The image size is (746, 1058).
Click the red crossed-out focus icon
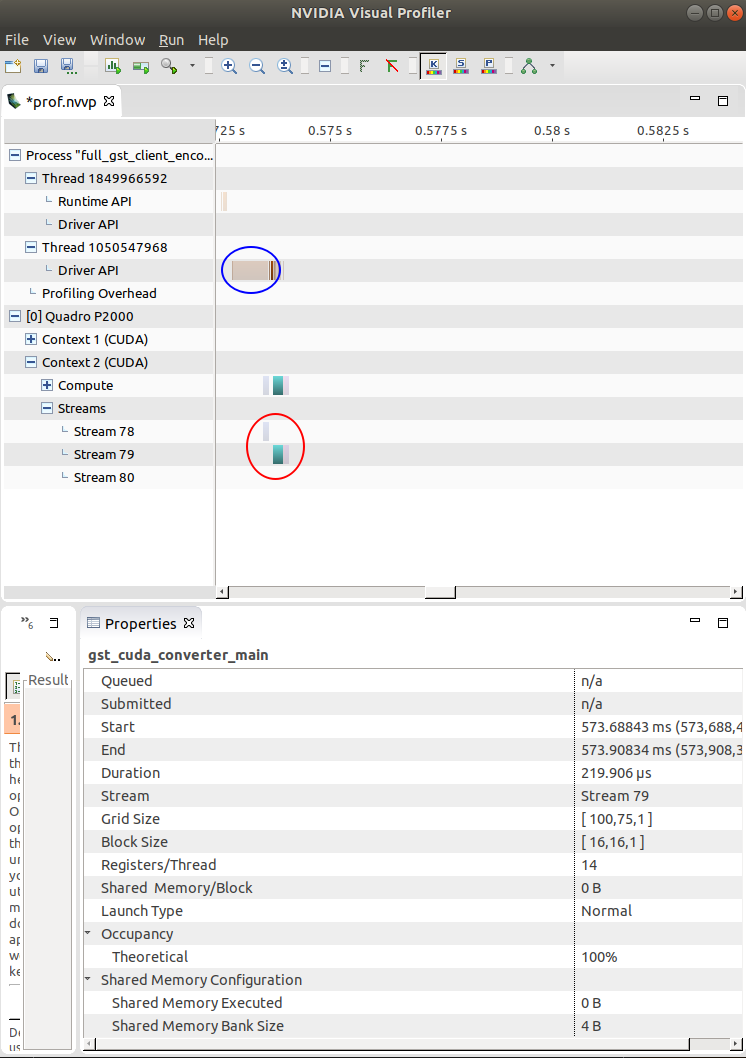[x=392, y=66]
